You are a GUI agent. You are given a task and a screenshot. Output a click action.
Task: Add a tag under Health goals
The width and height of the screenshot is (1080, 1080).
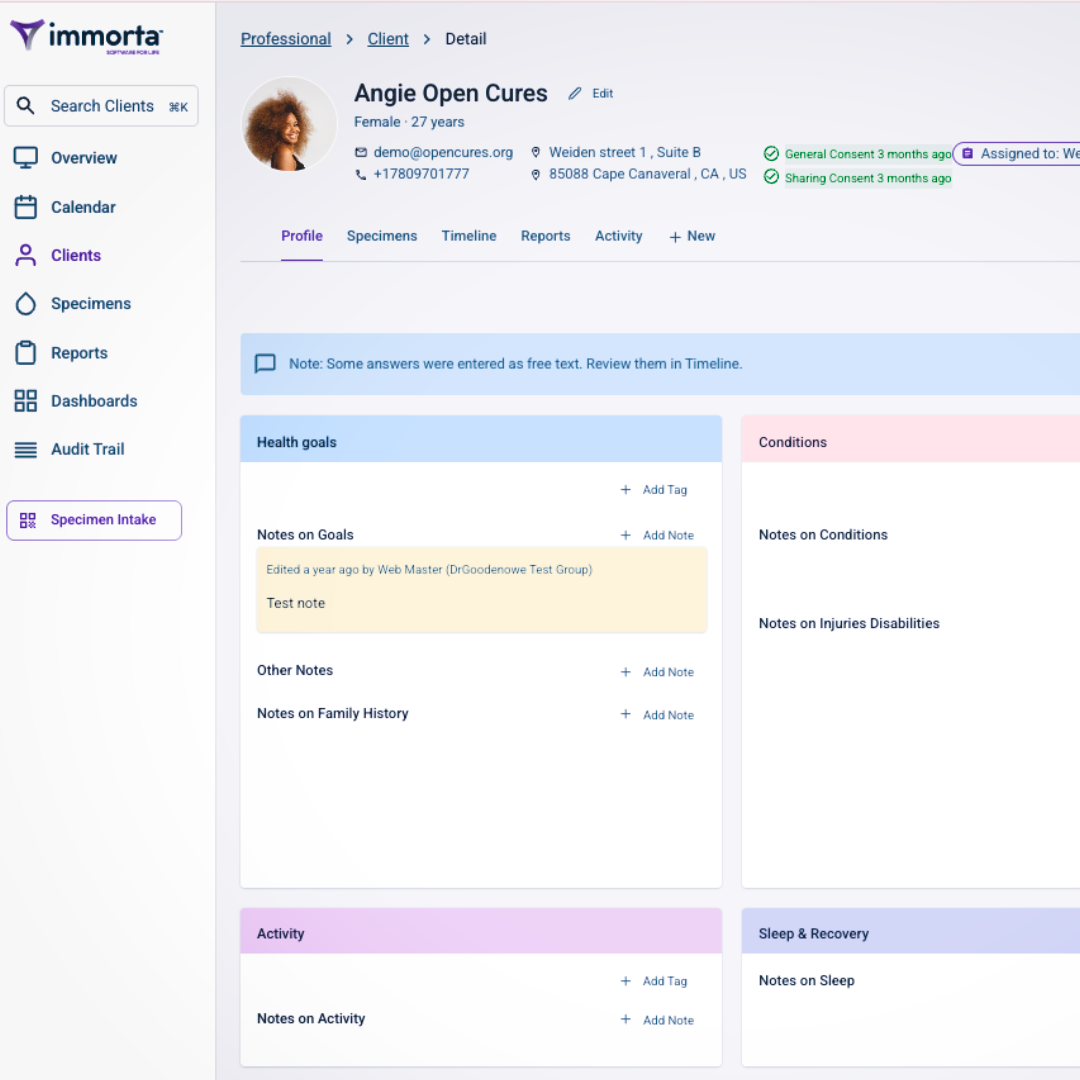tap(655, 490)
